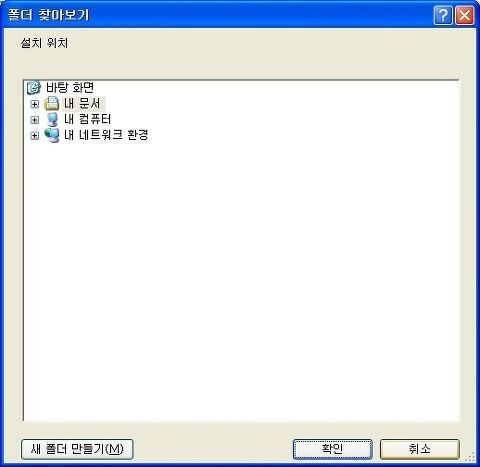Select the 내 컴퓨터 label text

coord(87,119)
